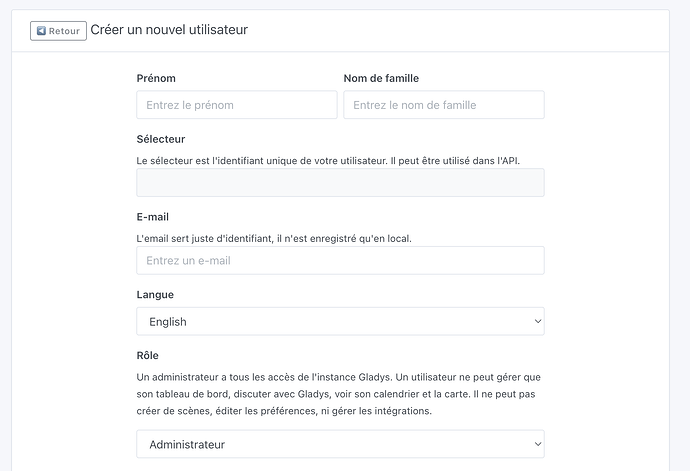
Task: Click the Sélecteur field label
Action: point(161,139)
